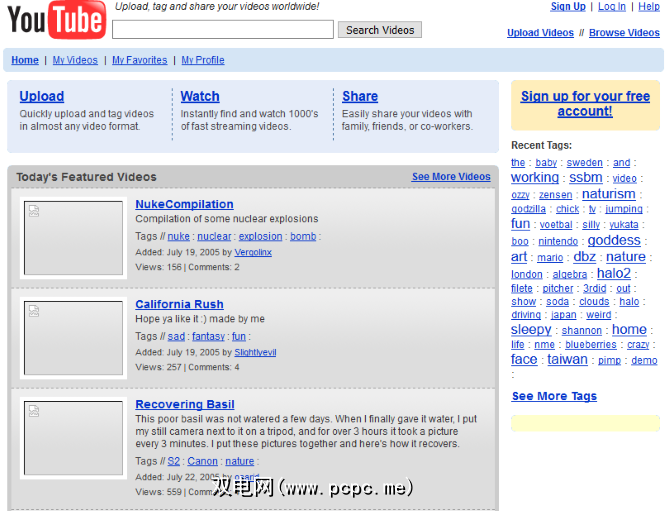Click the sweden recent tag
The height and width of the screenshot is (511, 670).
[584, 163]
